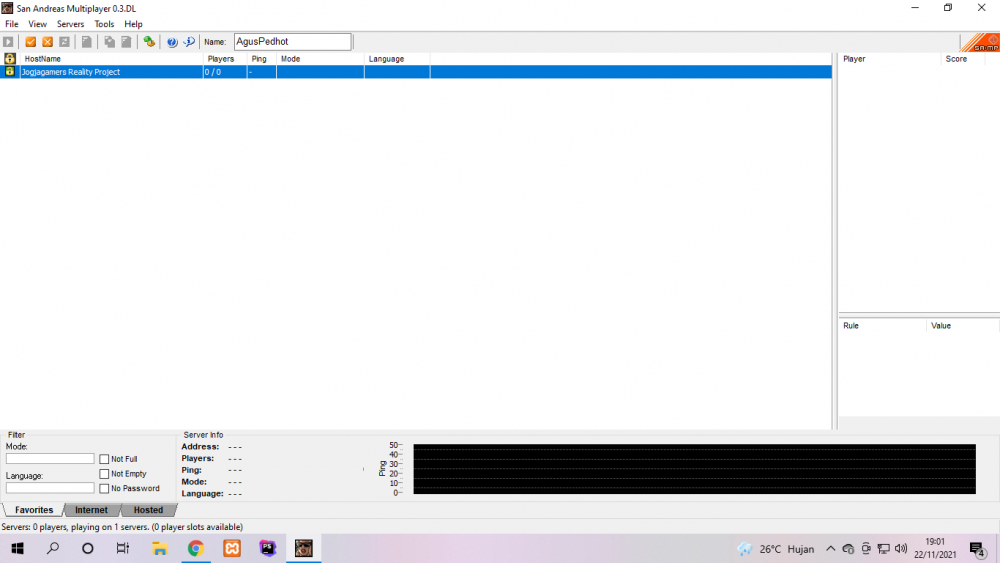This screenshot has height=563, width=1000.
Task: Sort by Ping column header
Action: tap(261, 59)
